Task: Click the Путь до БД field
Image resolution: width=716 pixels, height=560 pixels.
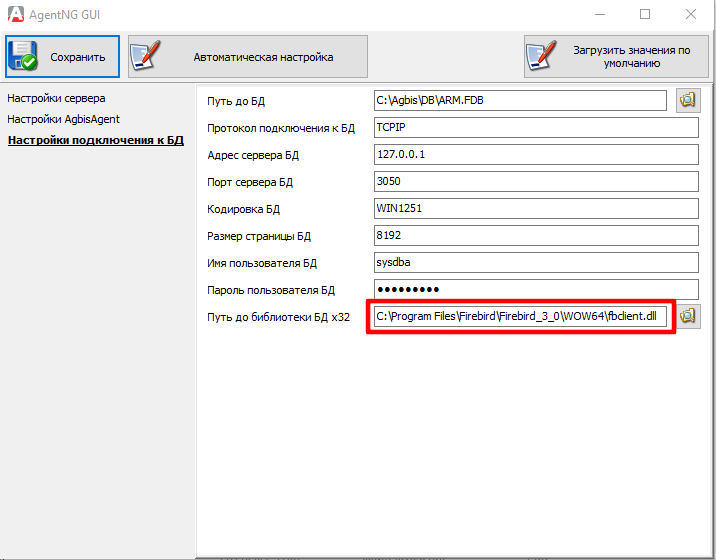Action: pos(518,100)
